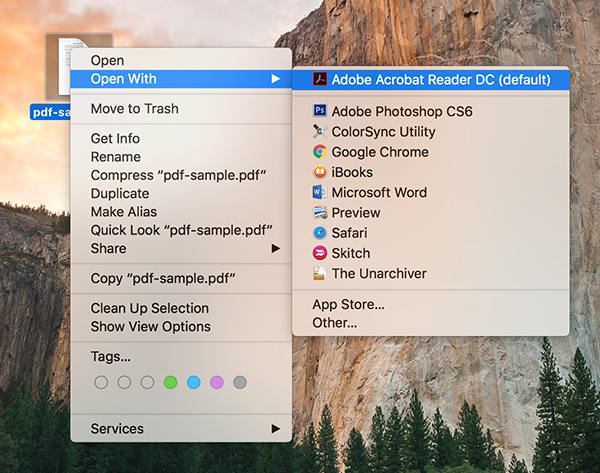The width and height of the screenshot is (600, 473).
Task: Expand the Services submenu arrow
Action: (276, 428)
